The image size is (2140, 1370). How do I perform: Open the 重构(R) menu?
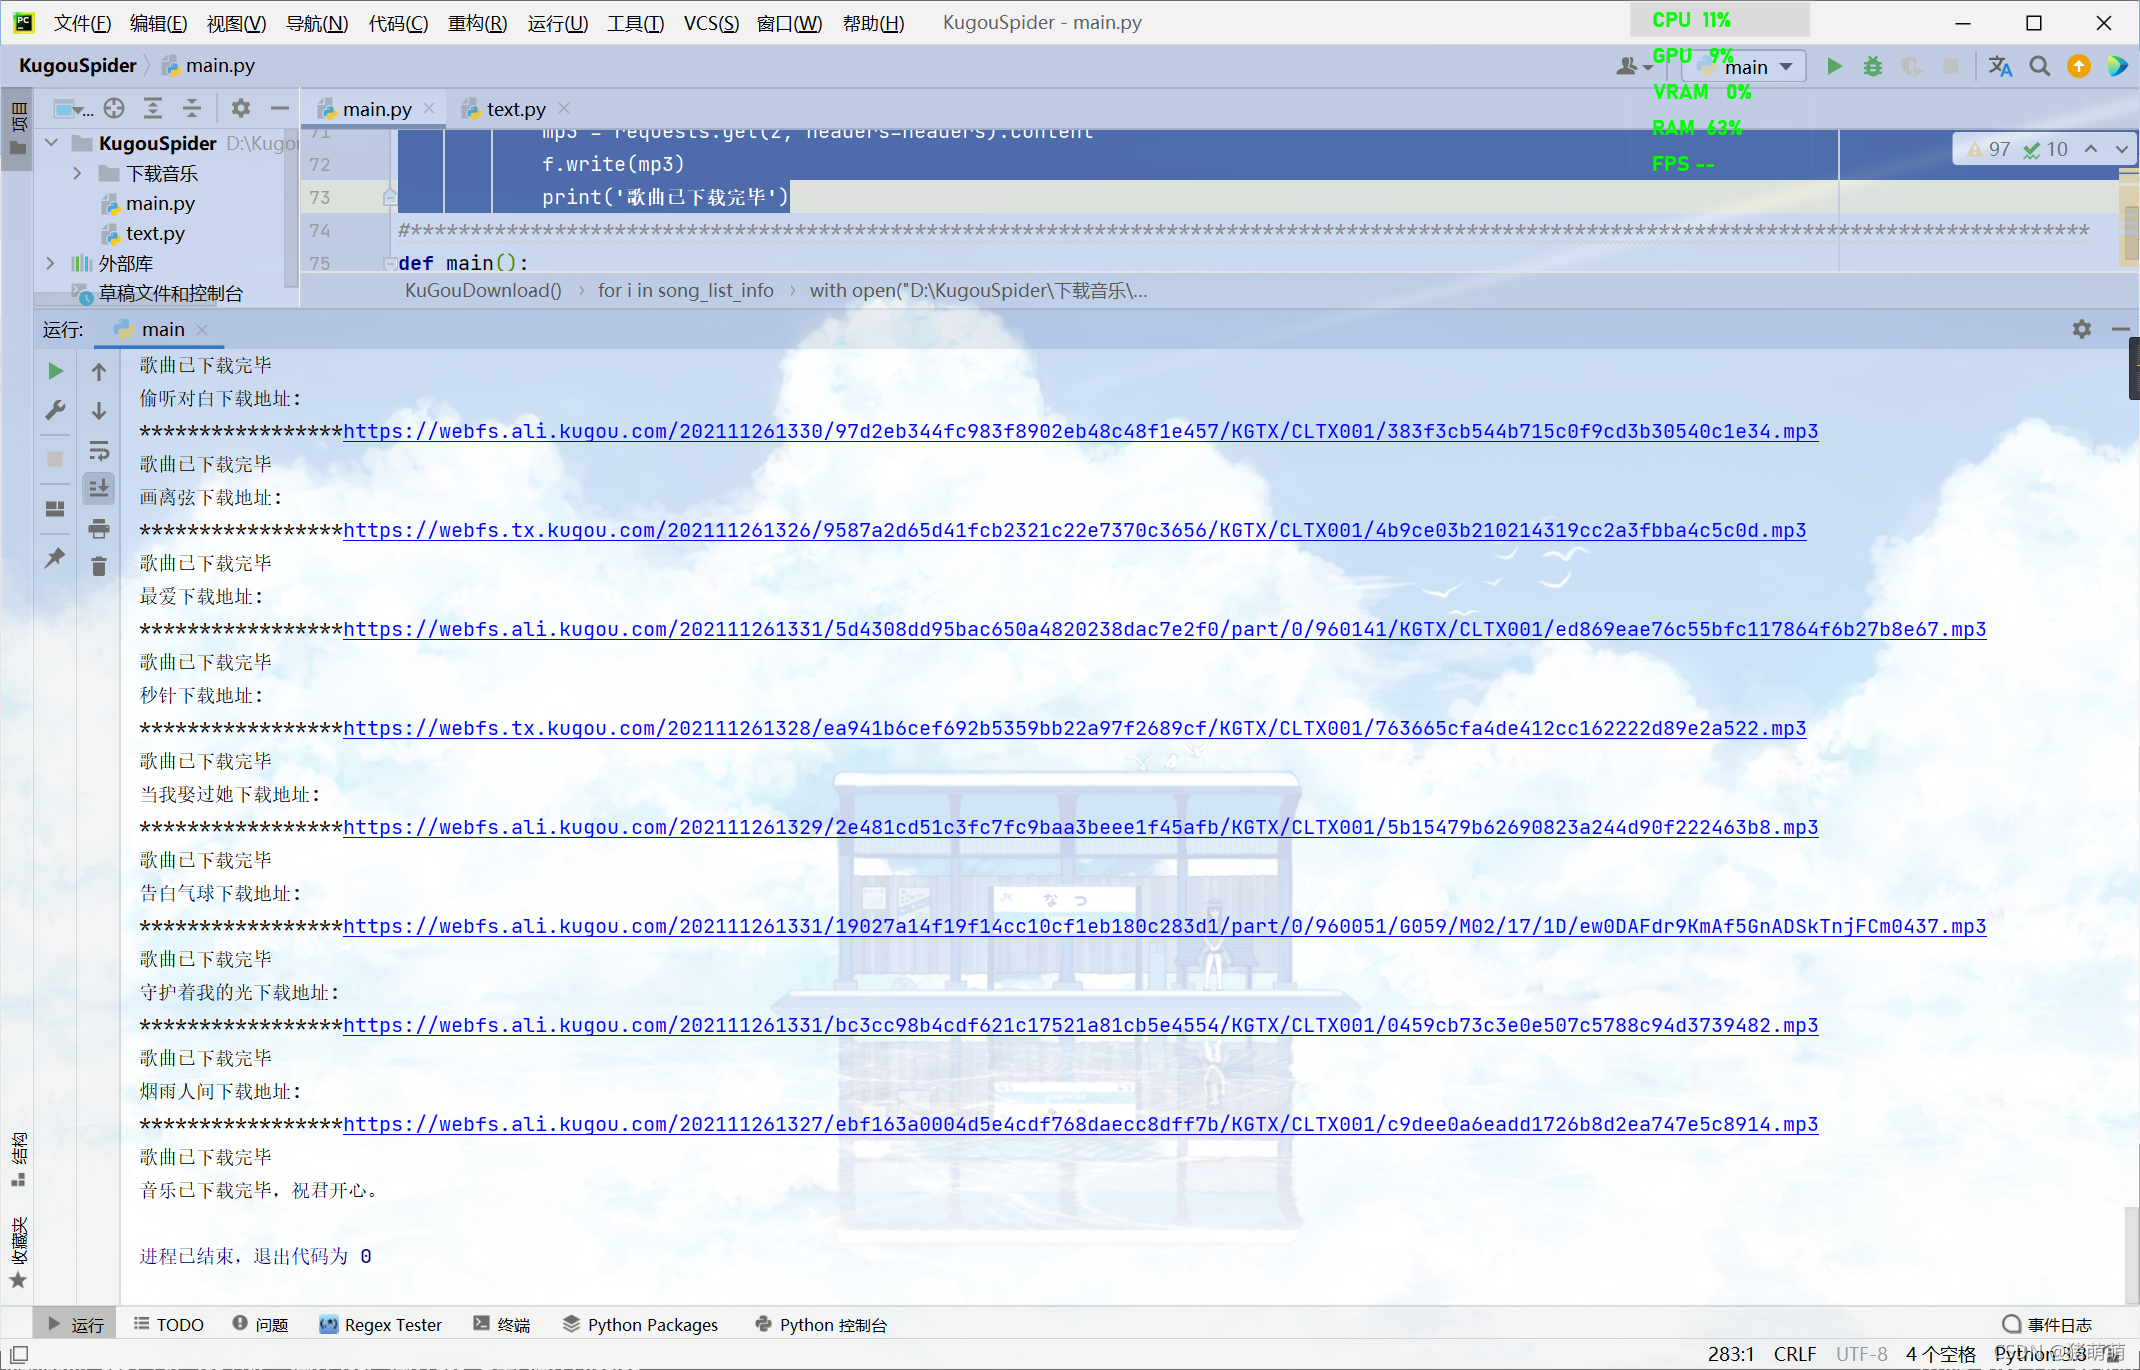[477, 23]
